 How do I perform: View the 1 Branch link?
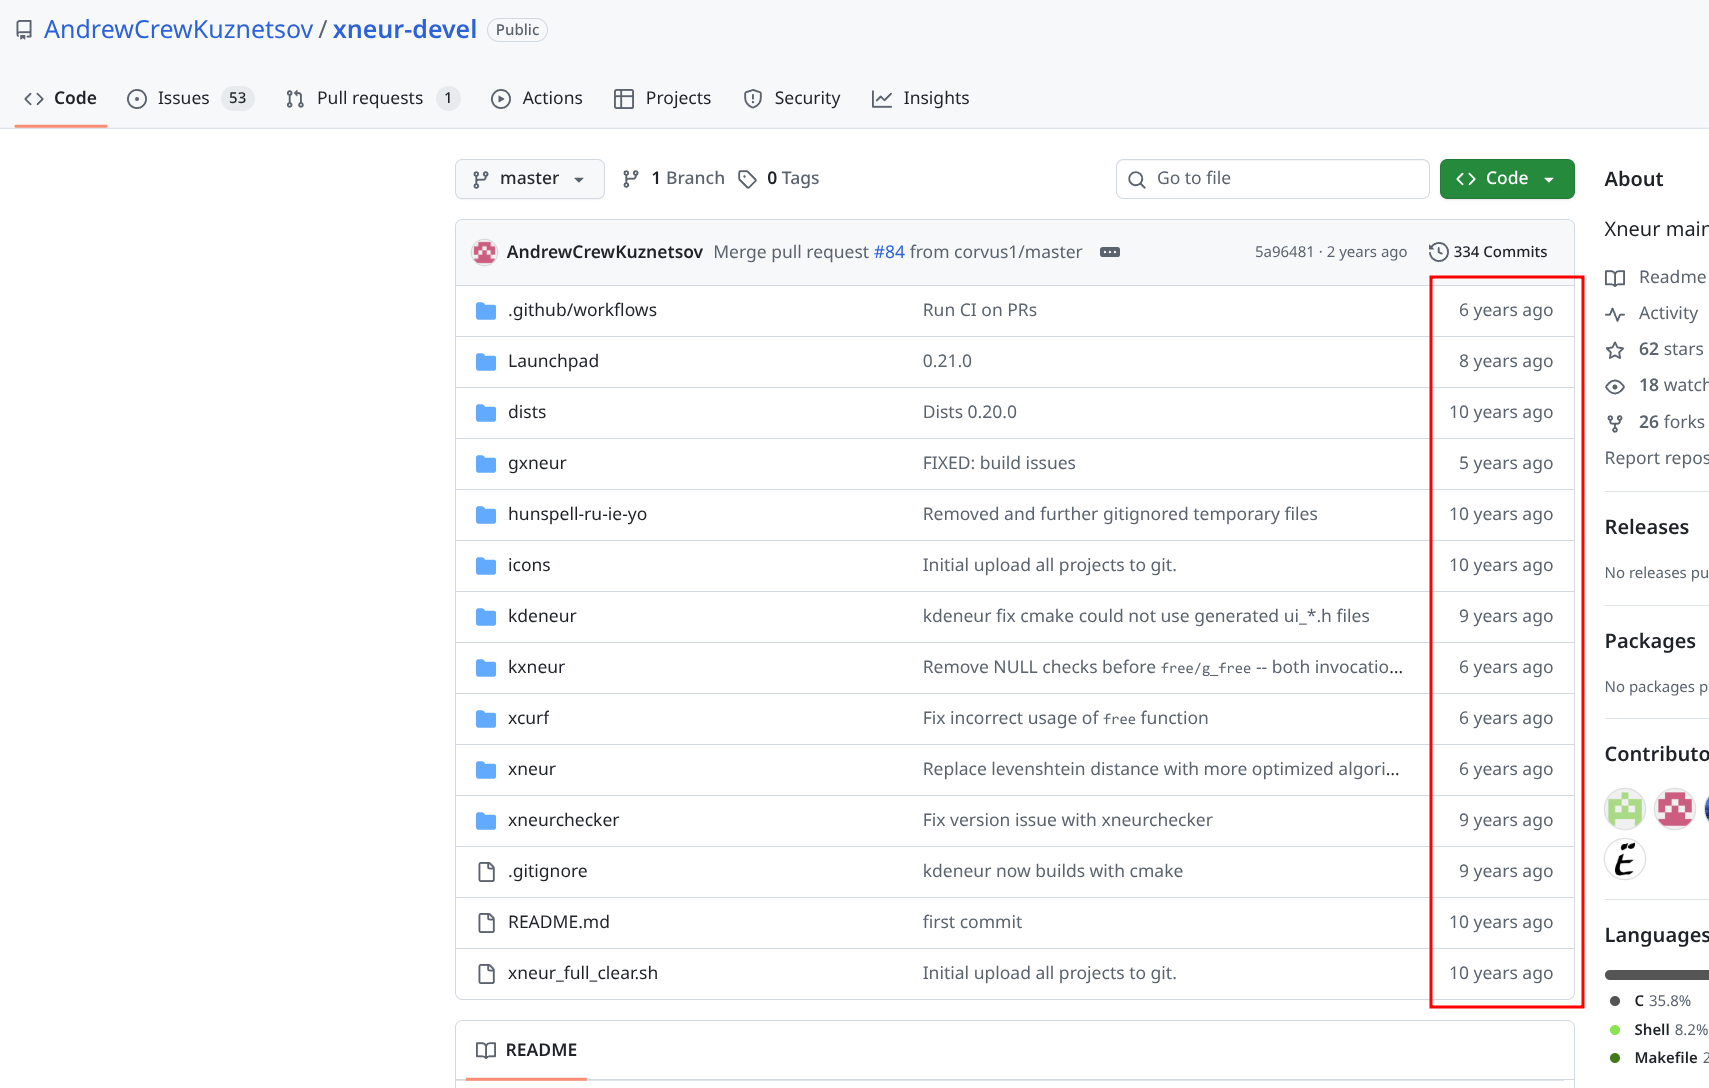coord(673,178)
